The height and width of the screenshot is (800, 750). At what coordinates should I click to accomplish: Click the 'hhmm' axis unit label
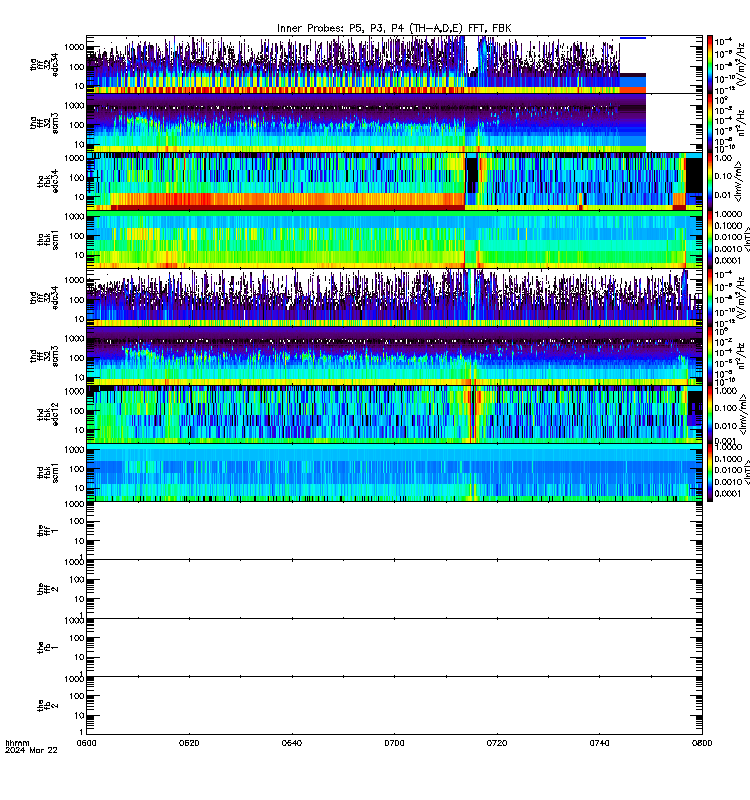17,743
